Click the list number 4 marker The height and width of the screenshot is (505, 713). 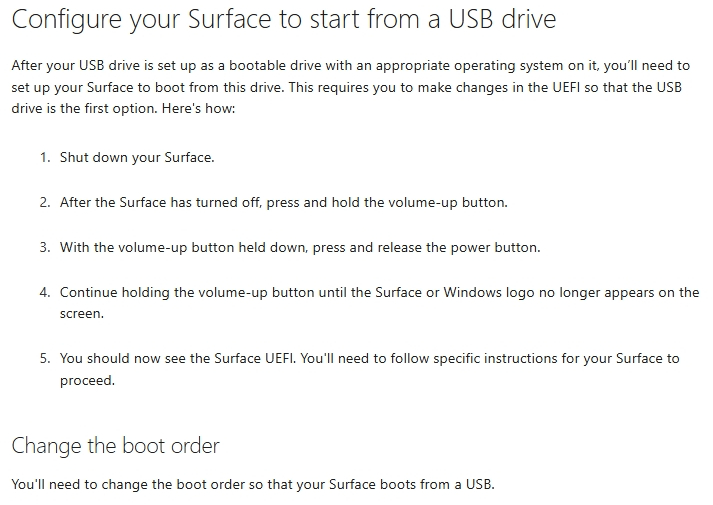[x=45, y=292]
